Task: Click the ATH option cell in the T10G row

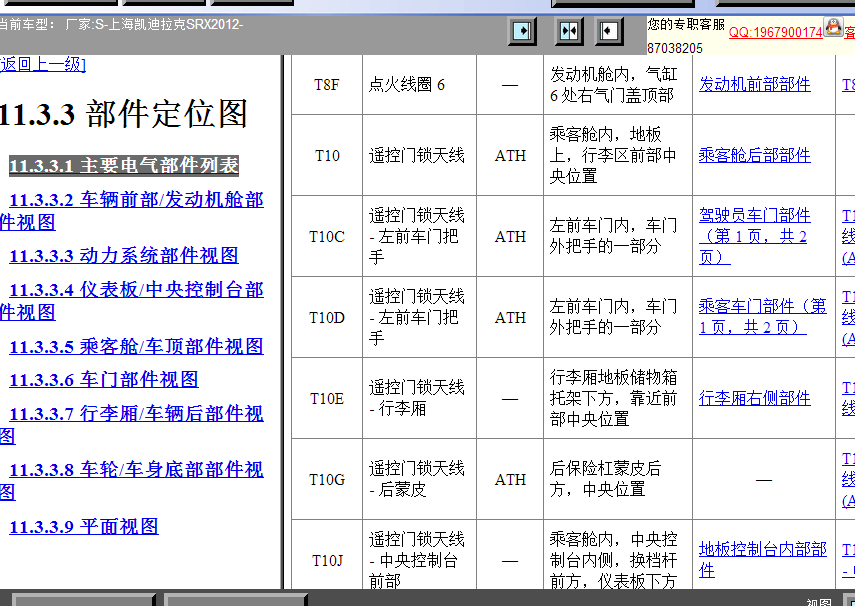Action: point(510,479)
